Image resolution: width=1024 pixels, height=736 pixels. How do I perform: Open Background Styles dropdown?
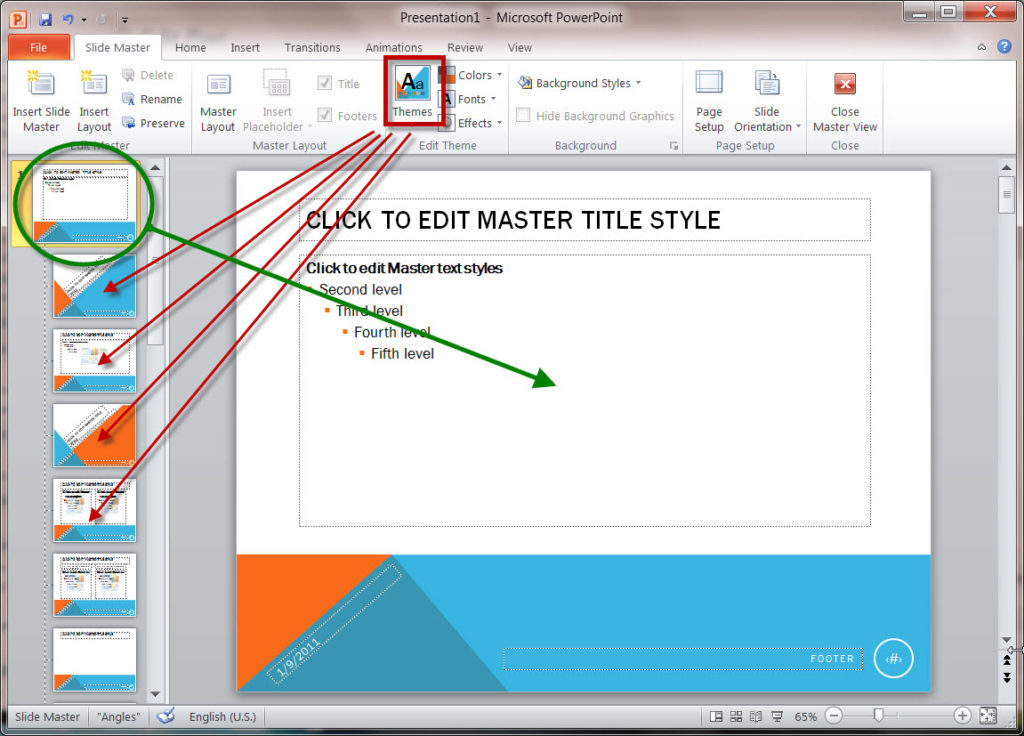[580, 83]
